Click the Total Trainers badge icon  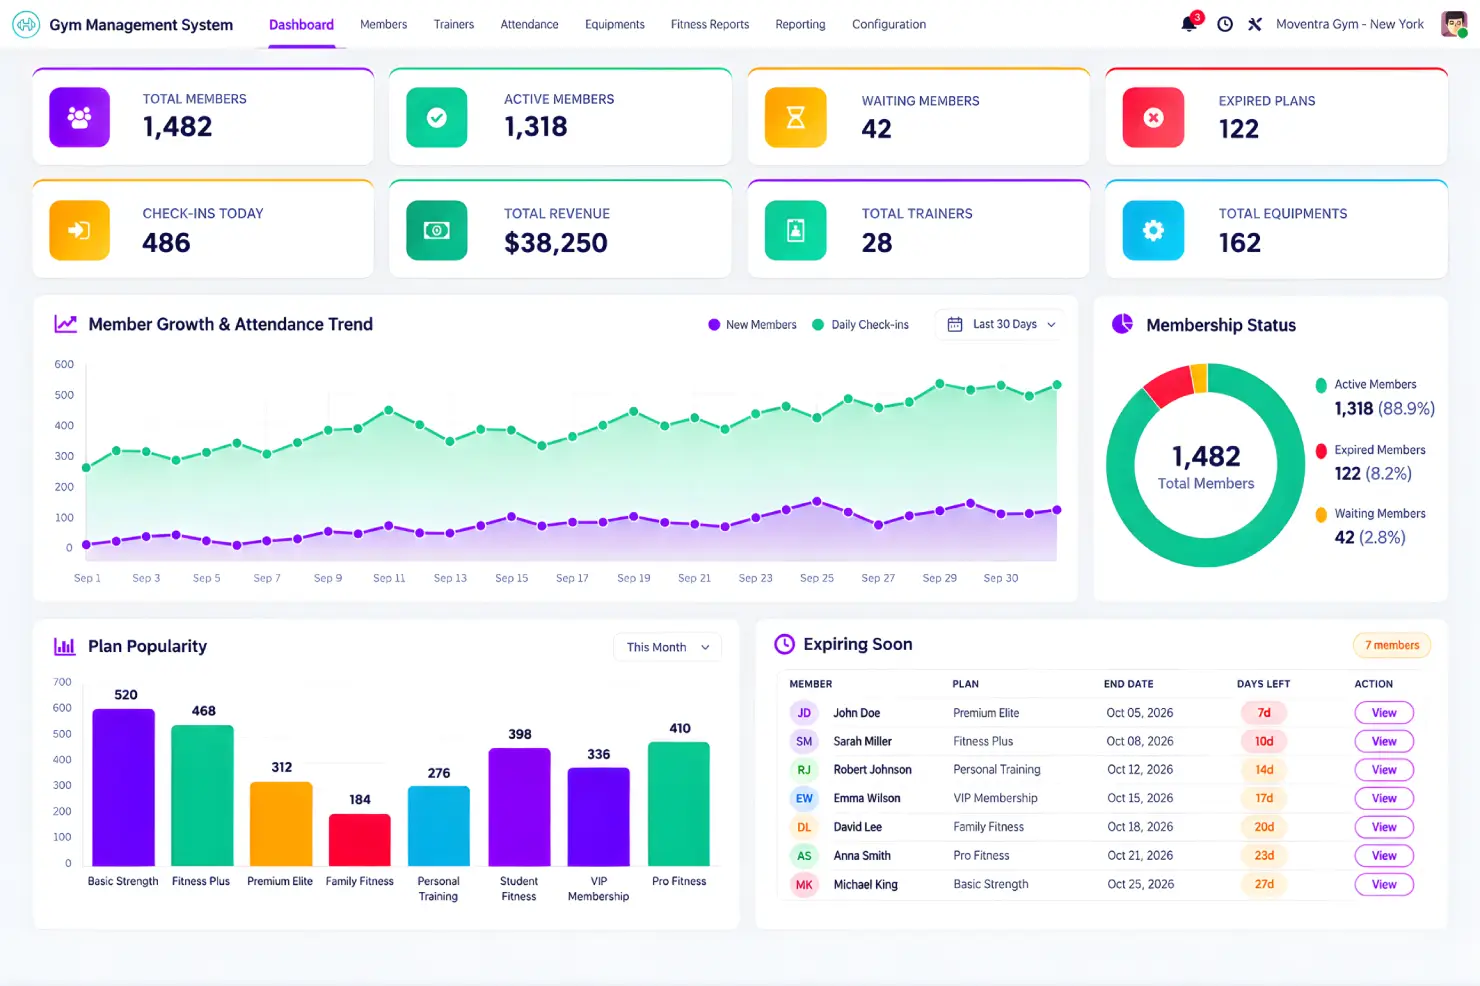pyautogui.click(x=795, y=230)
